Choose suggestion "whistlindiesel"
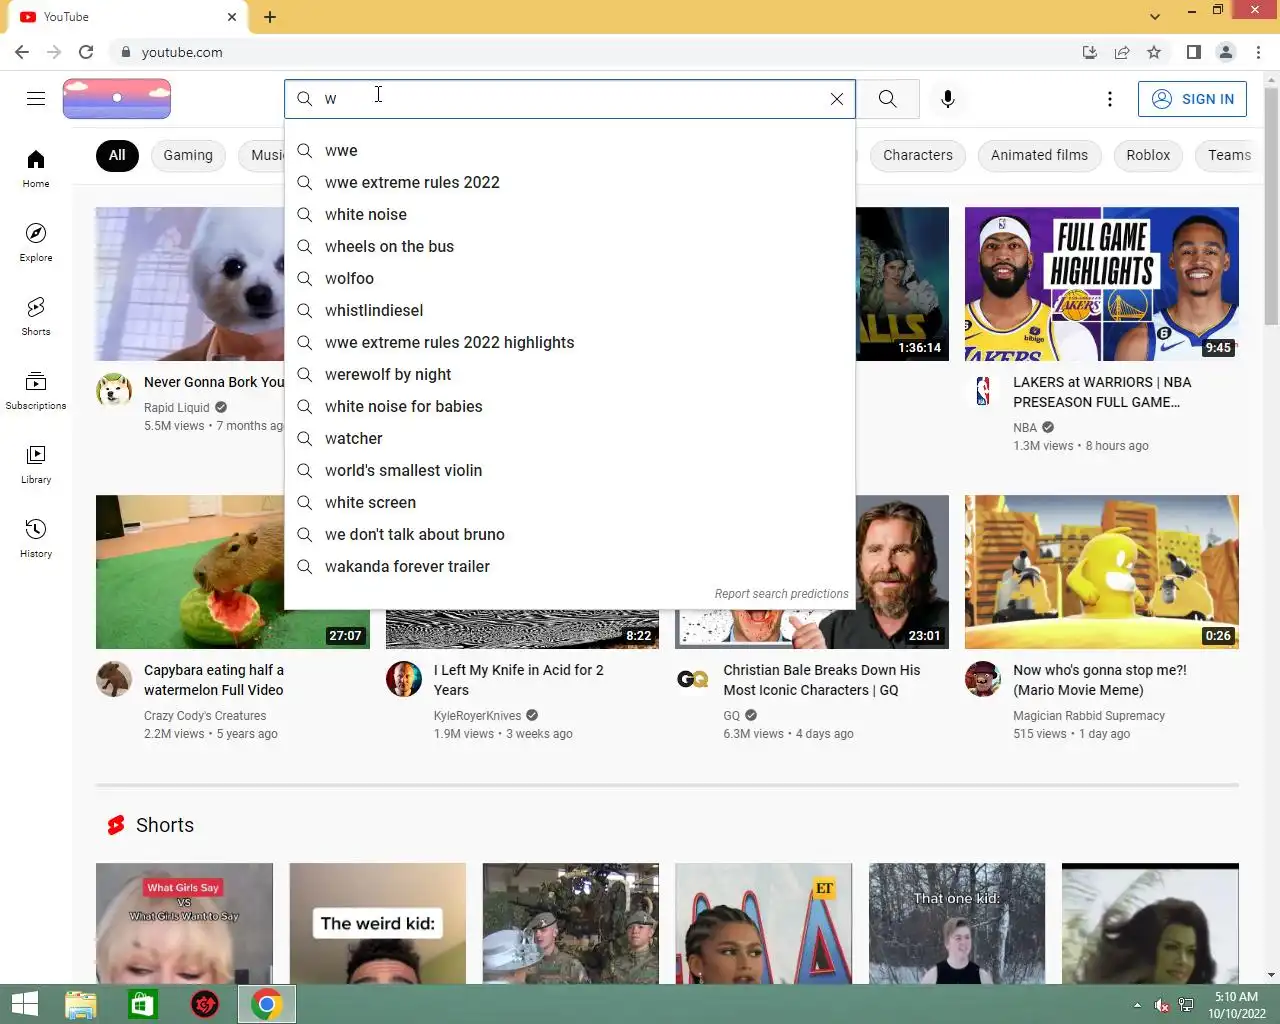 point(570,310)
